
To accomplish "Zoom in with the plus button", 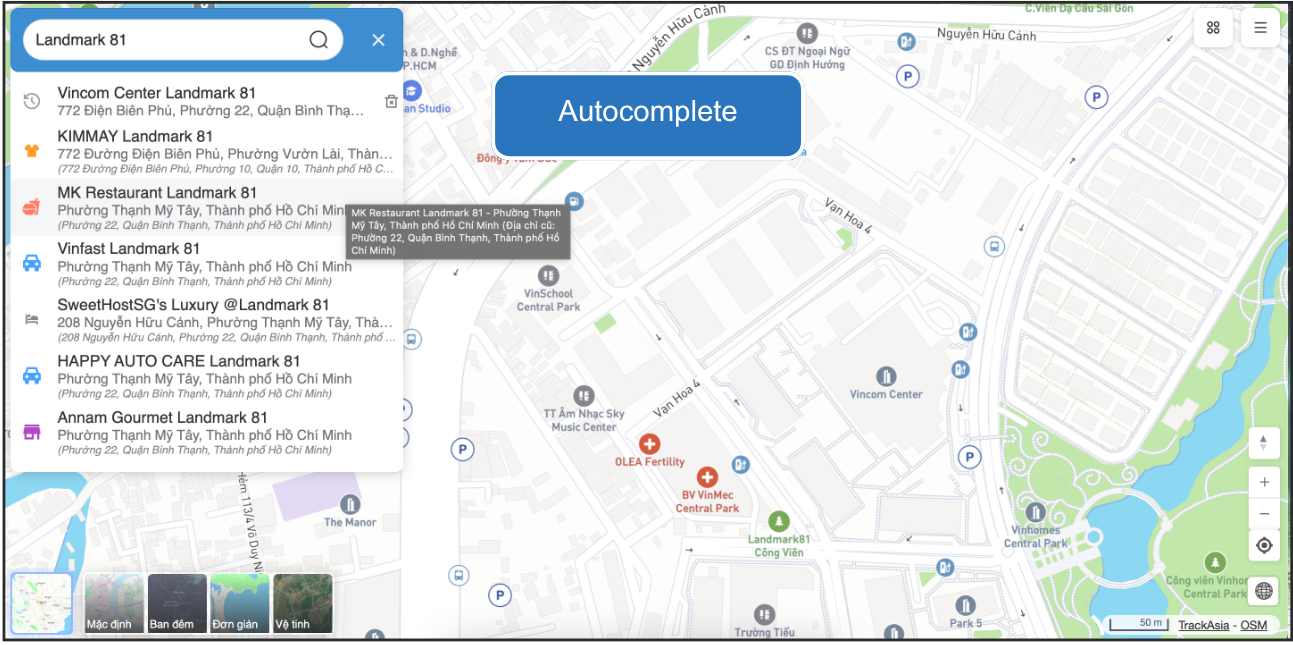I will [x=1264, y=482].
